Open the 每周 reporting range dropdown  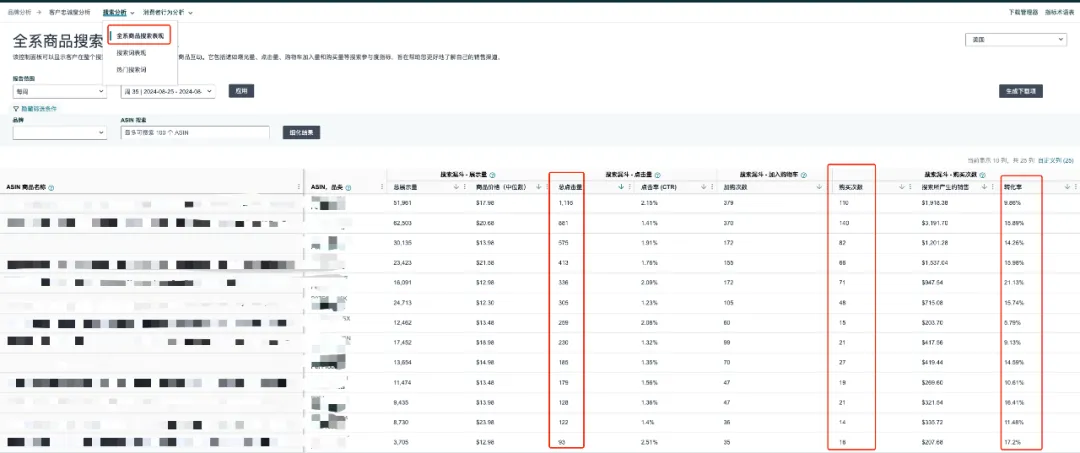59,91
